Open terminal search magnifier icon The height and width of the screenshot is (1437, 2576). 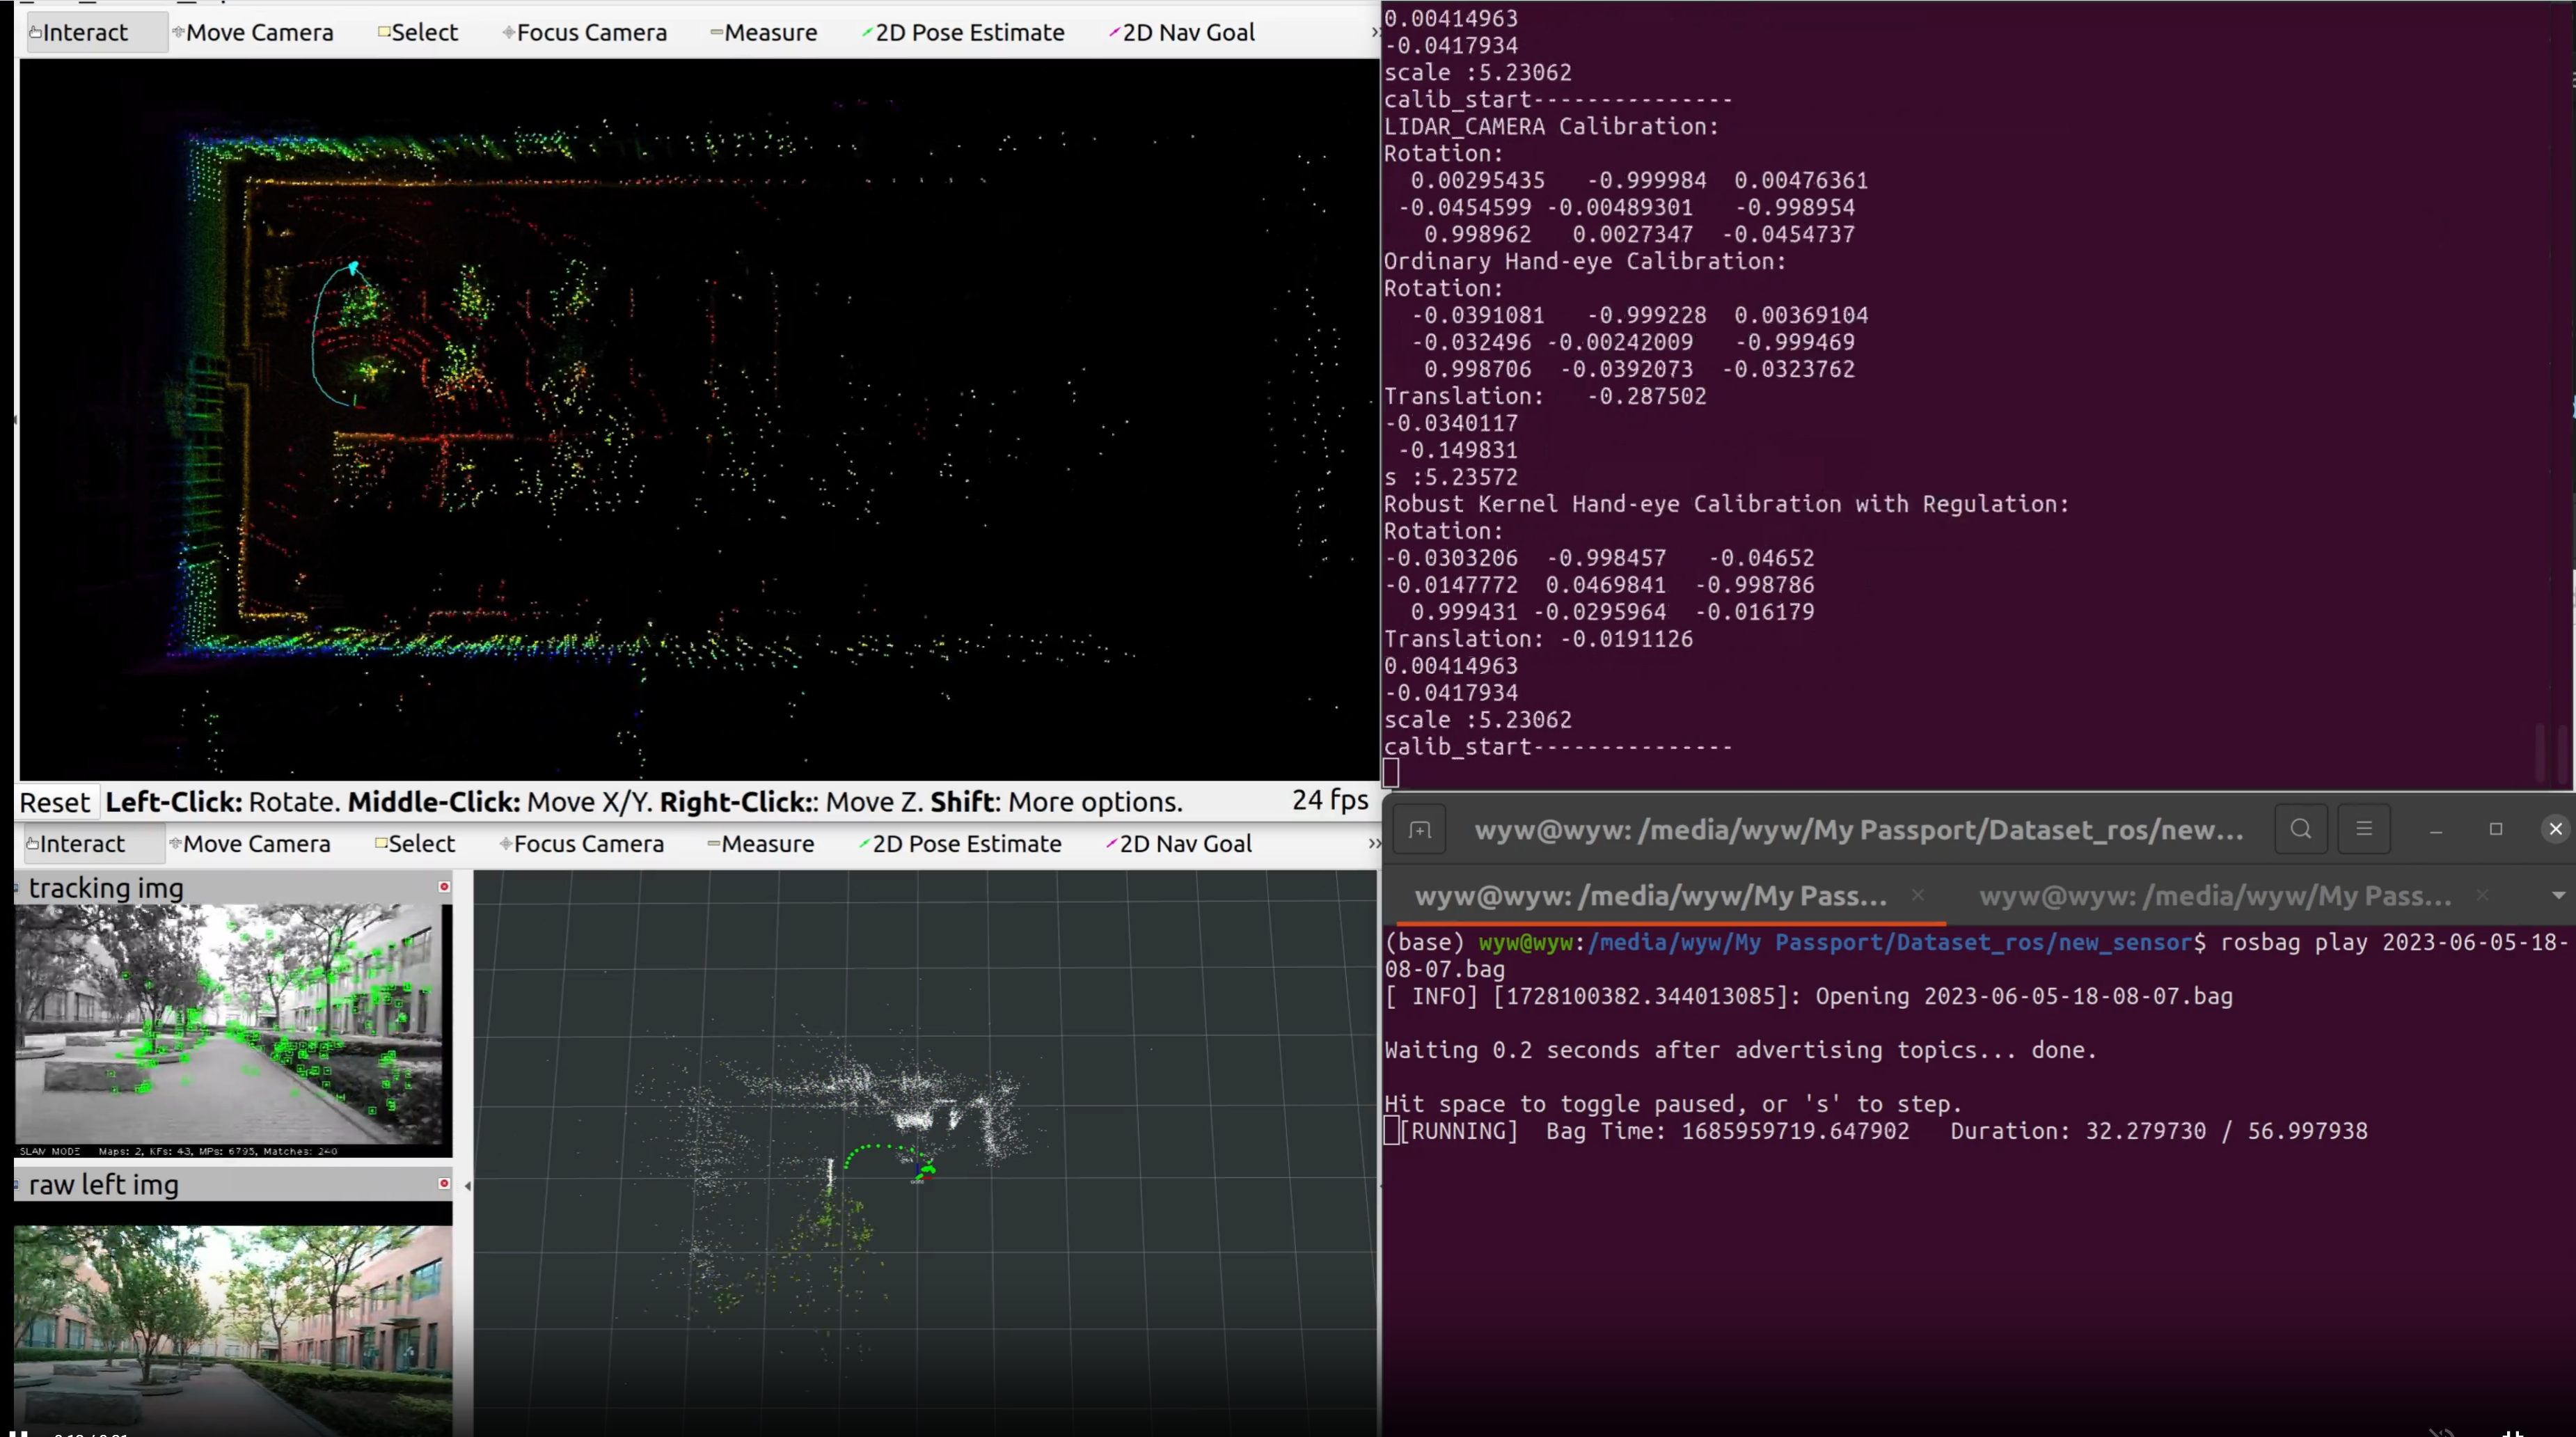tap(2300, 829)
